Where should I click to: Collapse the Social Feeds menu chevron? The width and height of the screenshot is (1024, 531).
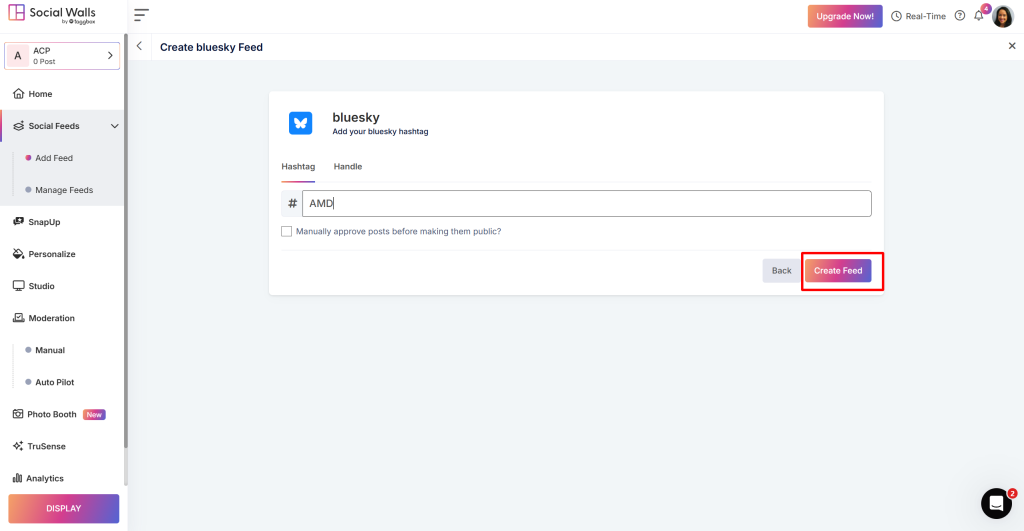click(114, 126)
